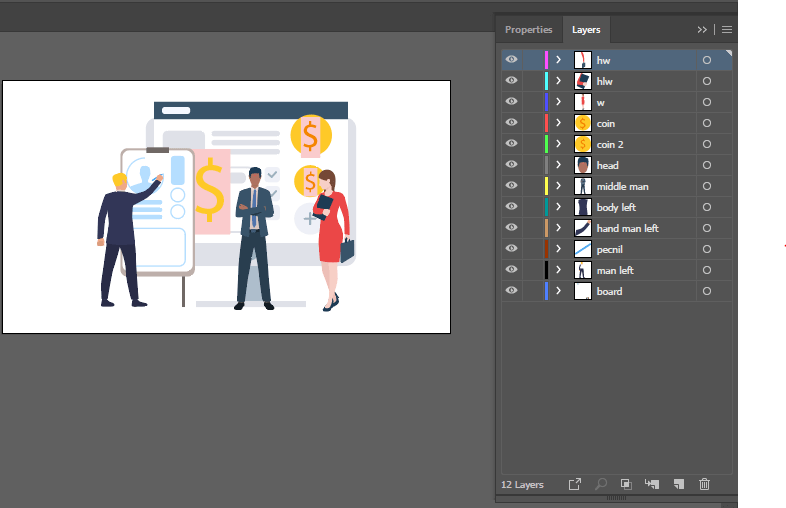The height and width of the screenshot is (508, 786).
Task: Select the body left layer by name
Action: click(x=616, y=207)
